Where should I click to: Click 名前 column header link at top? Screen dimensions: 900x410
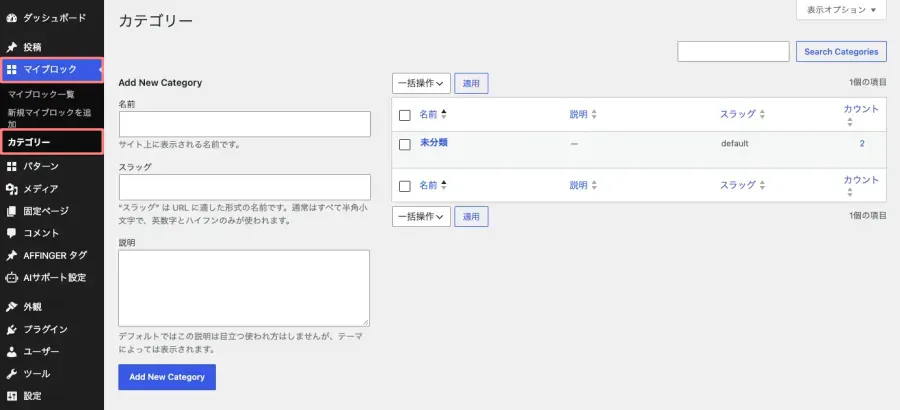coord(428,114)
